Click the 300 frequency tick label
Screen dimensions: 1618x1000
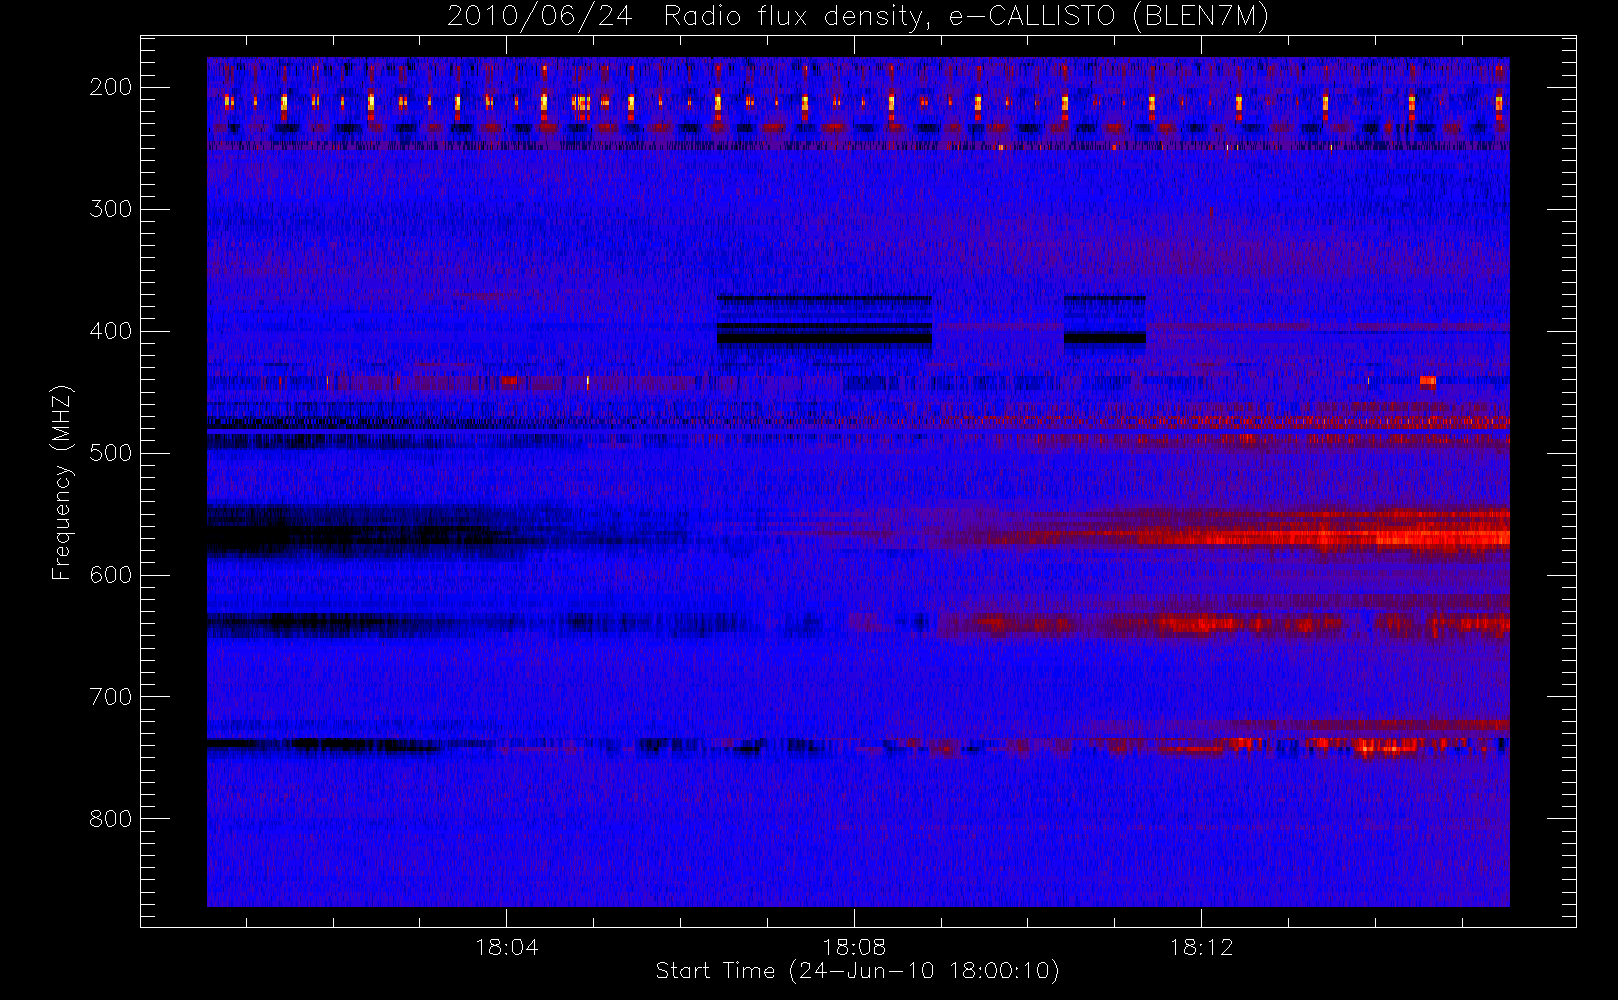pyautogui.click(x=111, y=209)
